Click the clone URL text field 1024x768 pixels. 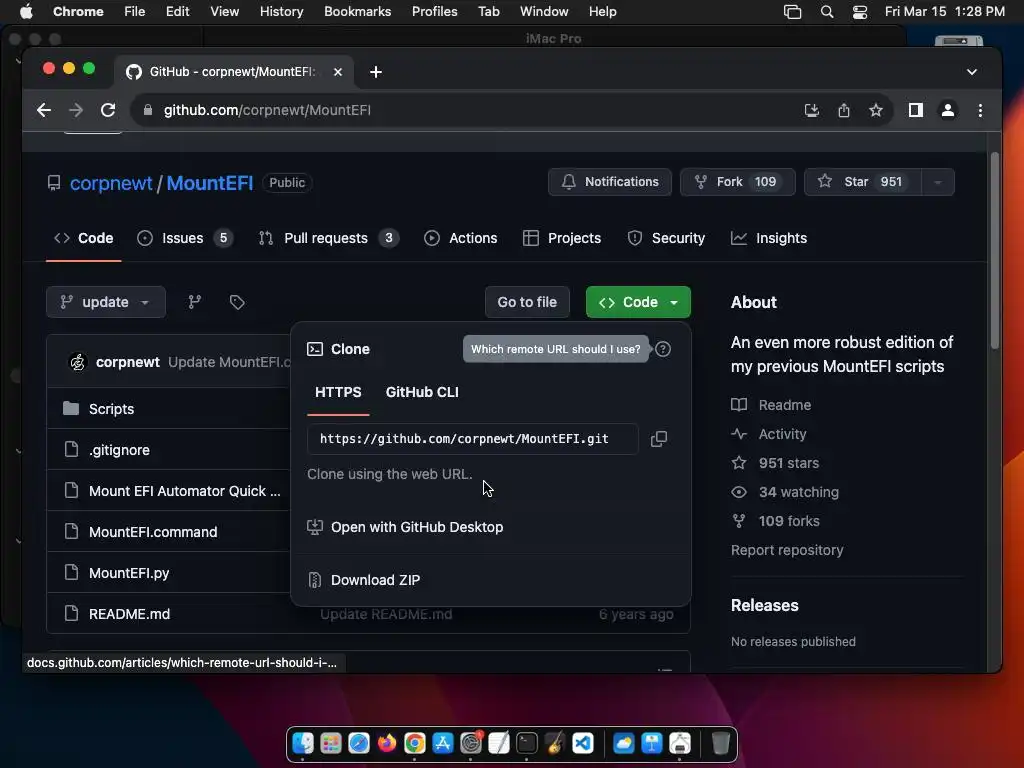pyautogui.click(x=473, y=439)
